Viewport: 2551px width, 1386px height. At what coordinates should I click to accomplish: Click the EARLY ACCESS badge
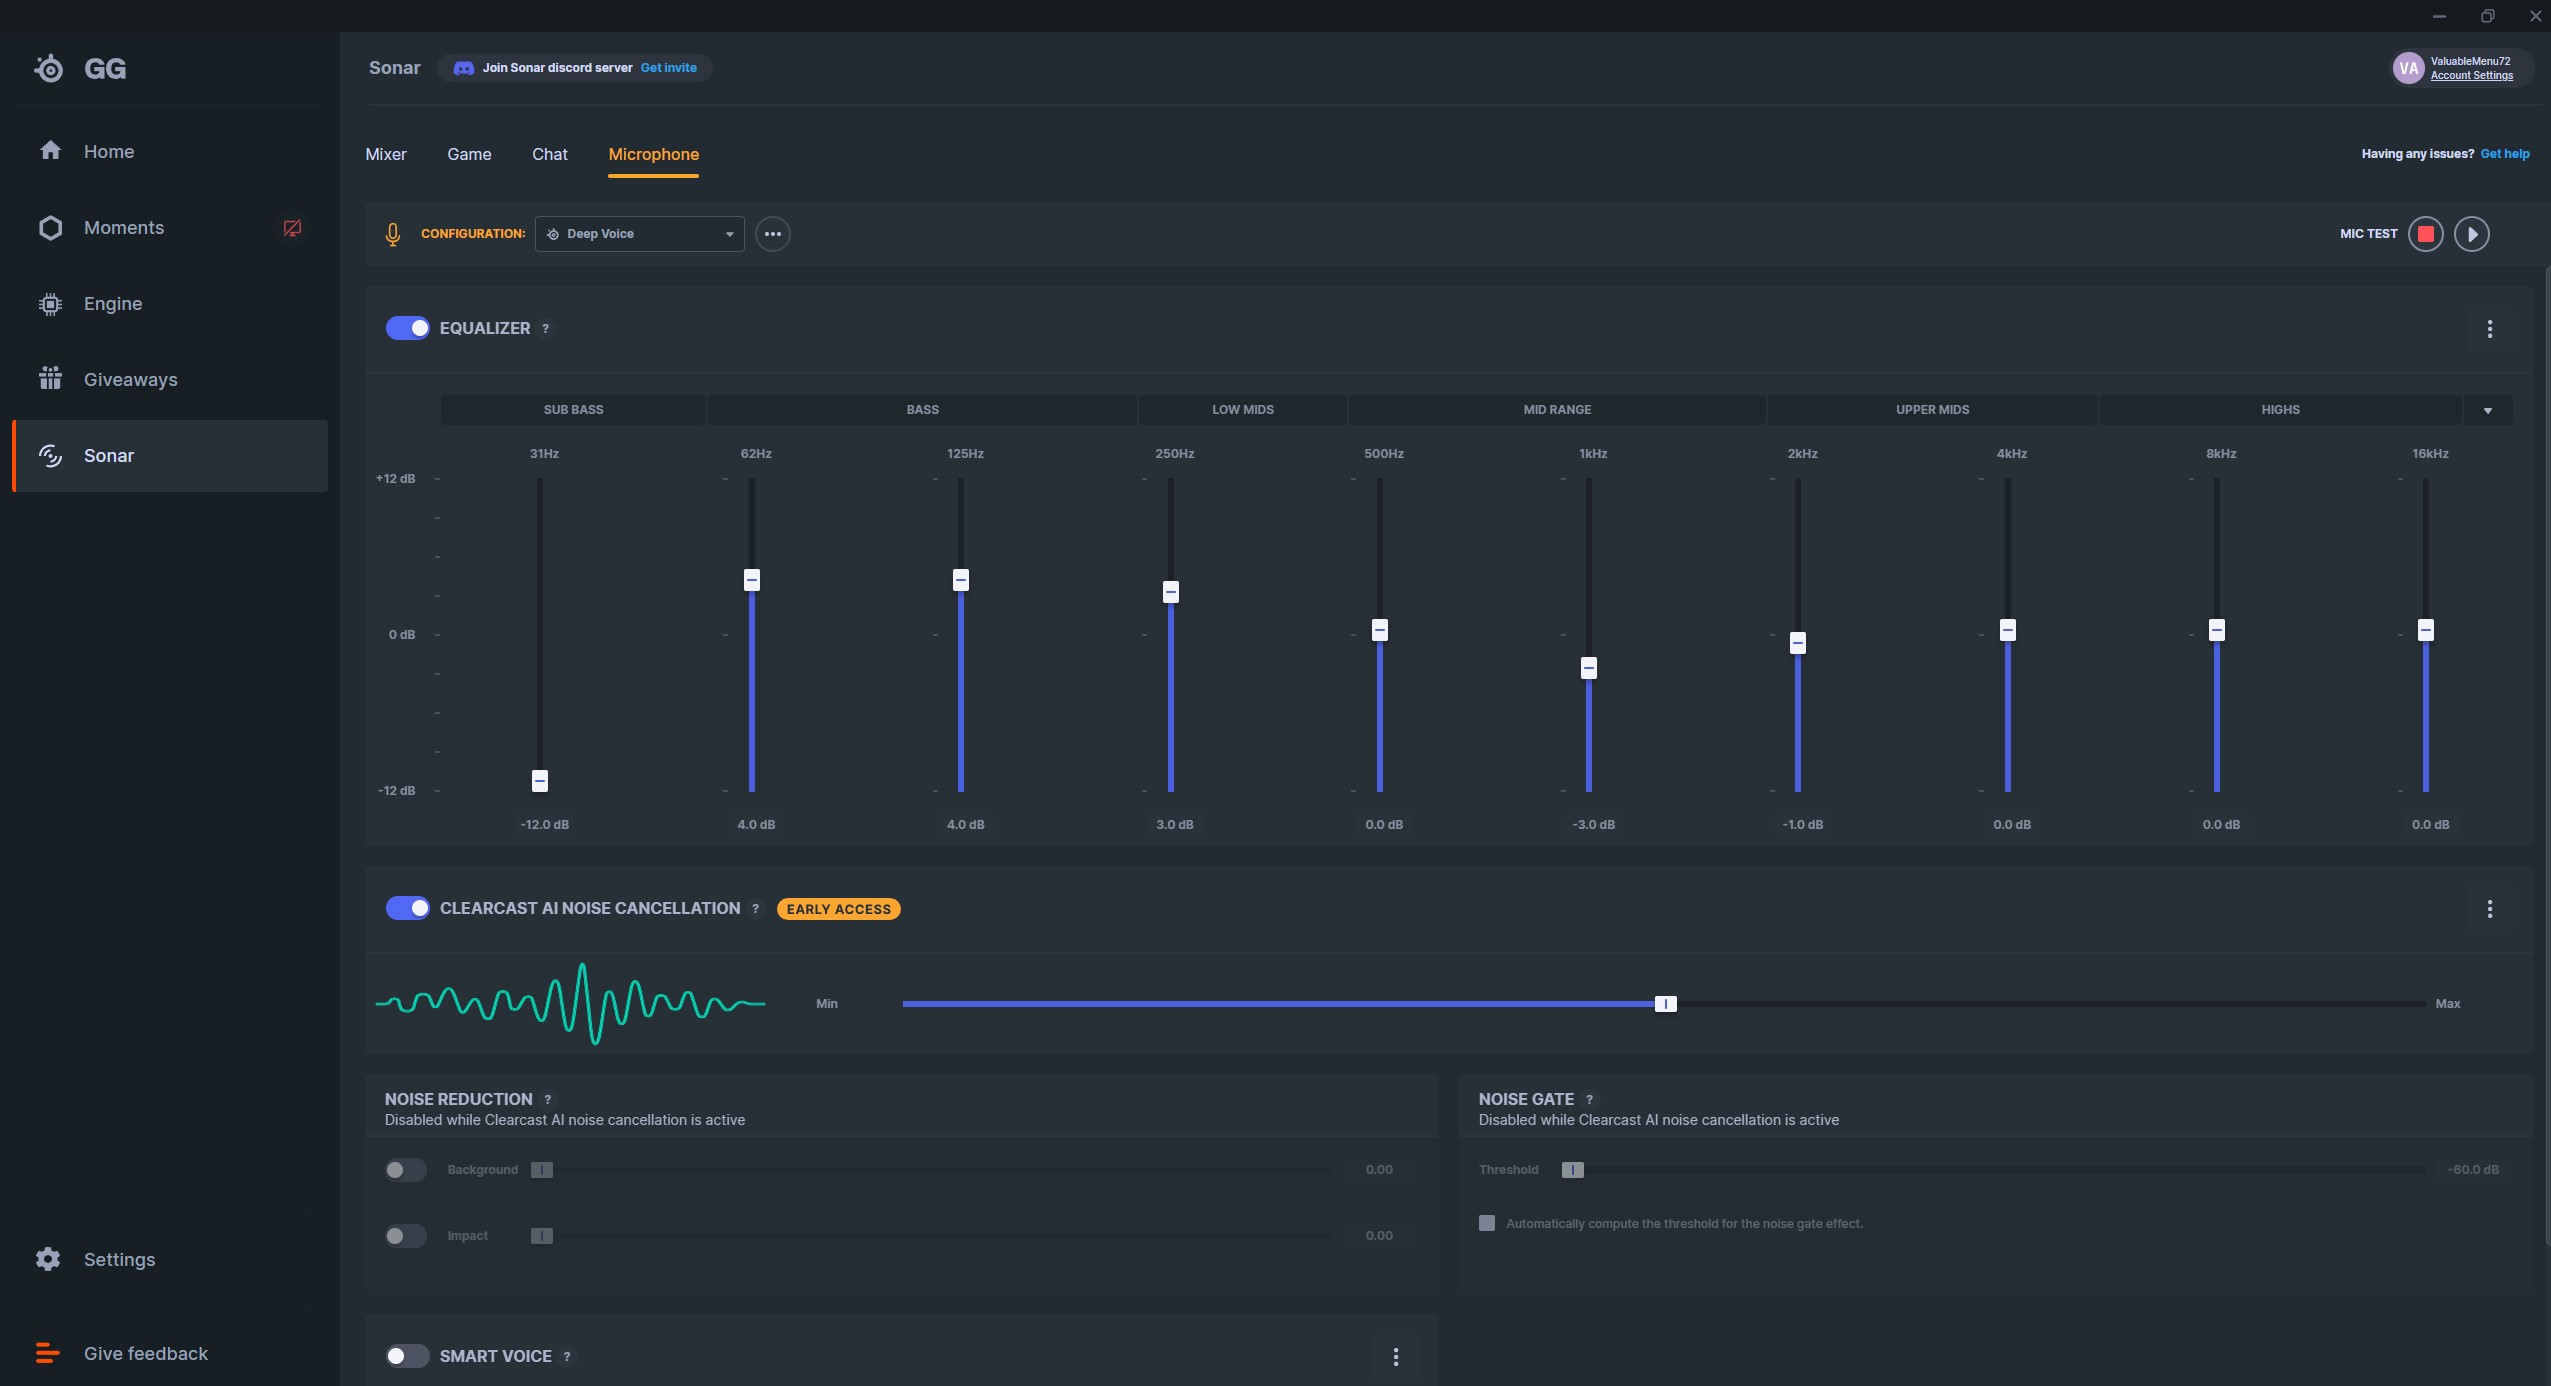coord(838,909)
